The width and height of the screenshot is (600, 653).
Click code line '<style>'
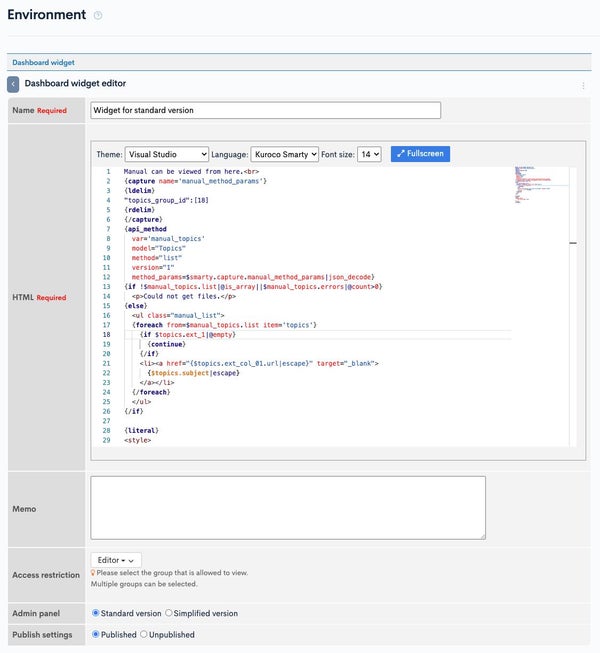tap(137, 440)
